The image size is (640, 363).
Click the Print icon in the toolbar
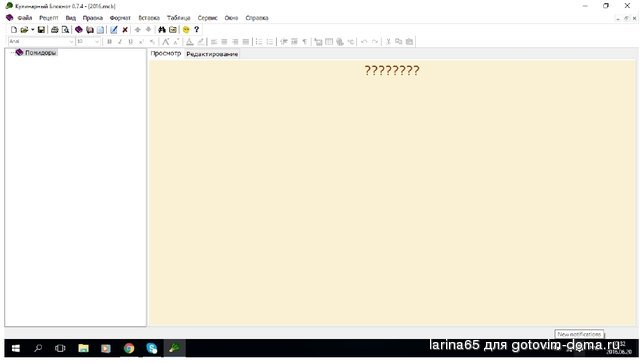pyautogui.click(x=54, y=30)
